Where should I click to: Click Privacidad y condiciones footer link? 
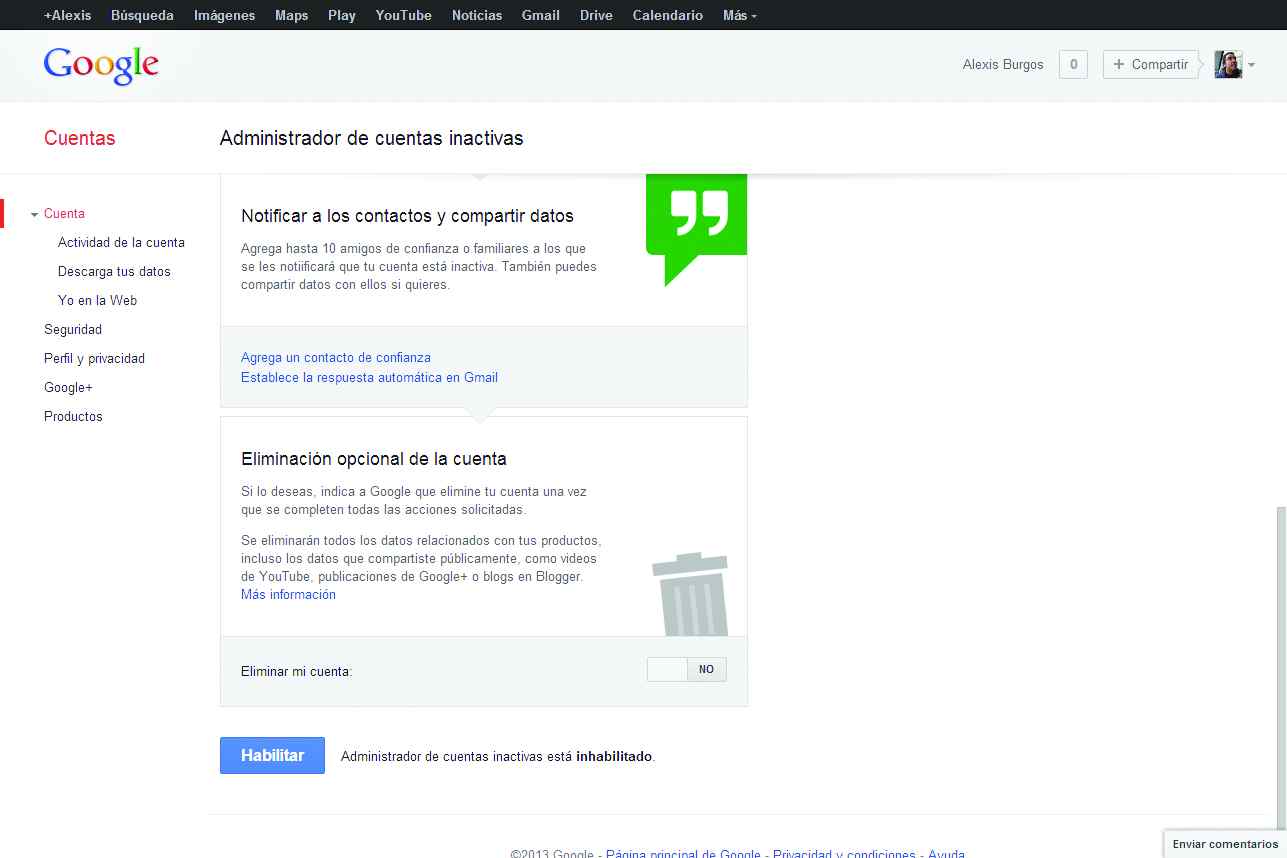pyautogui.click(x=844, y=854)
